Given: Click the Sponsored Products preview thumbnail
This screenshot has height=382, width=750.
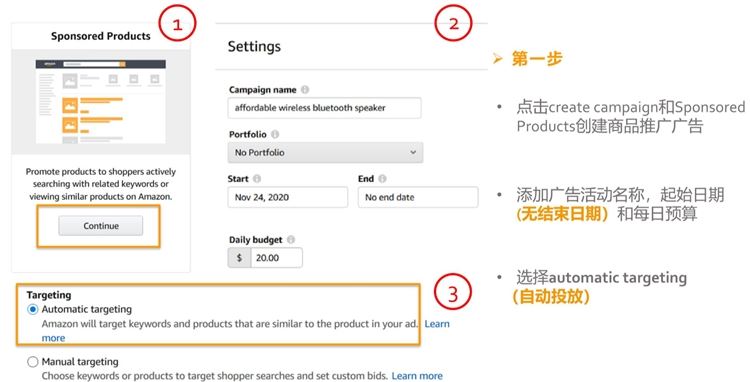Looking at the screenshot, I should tap(100, 101).
